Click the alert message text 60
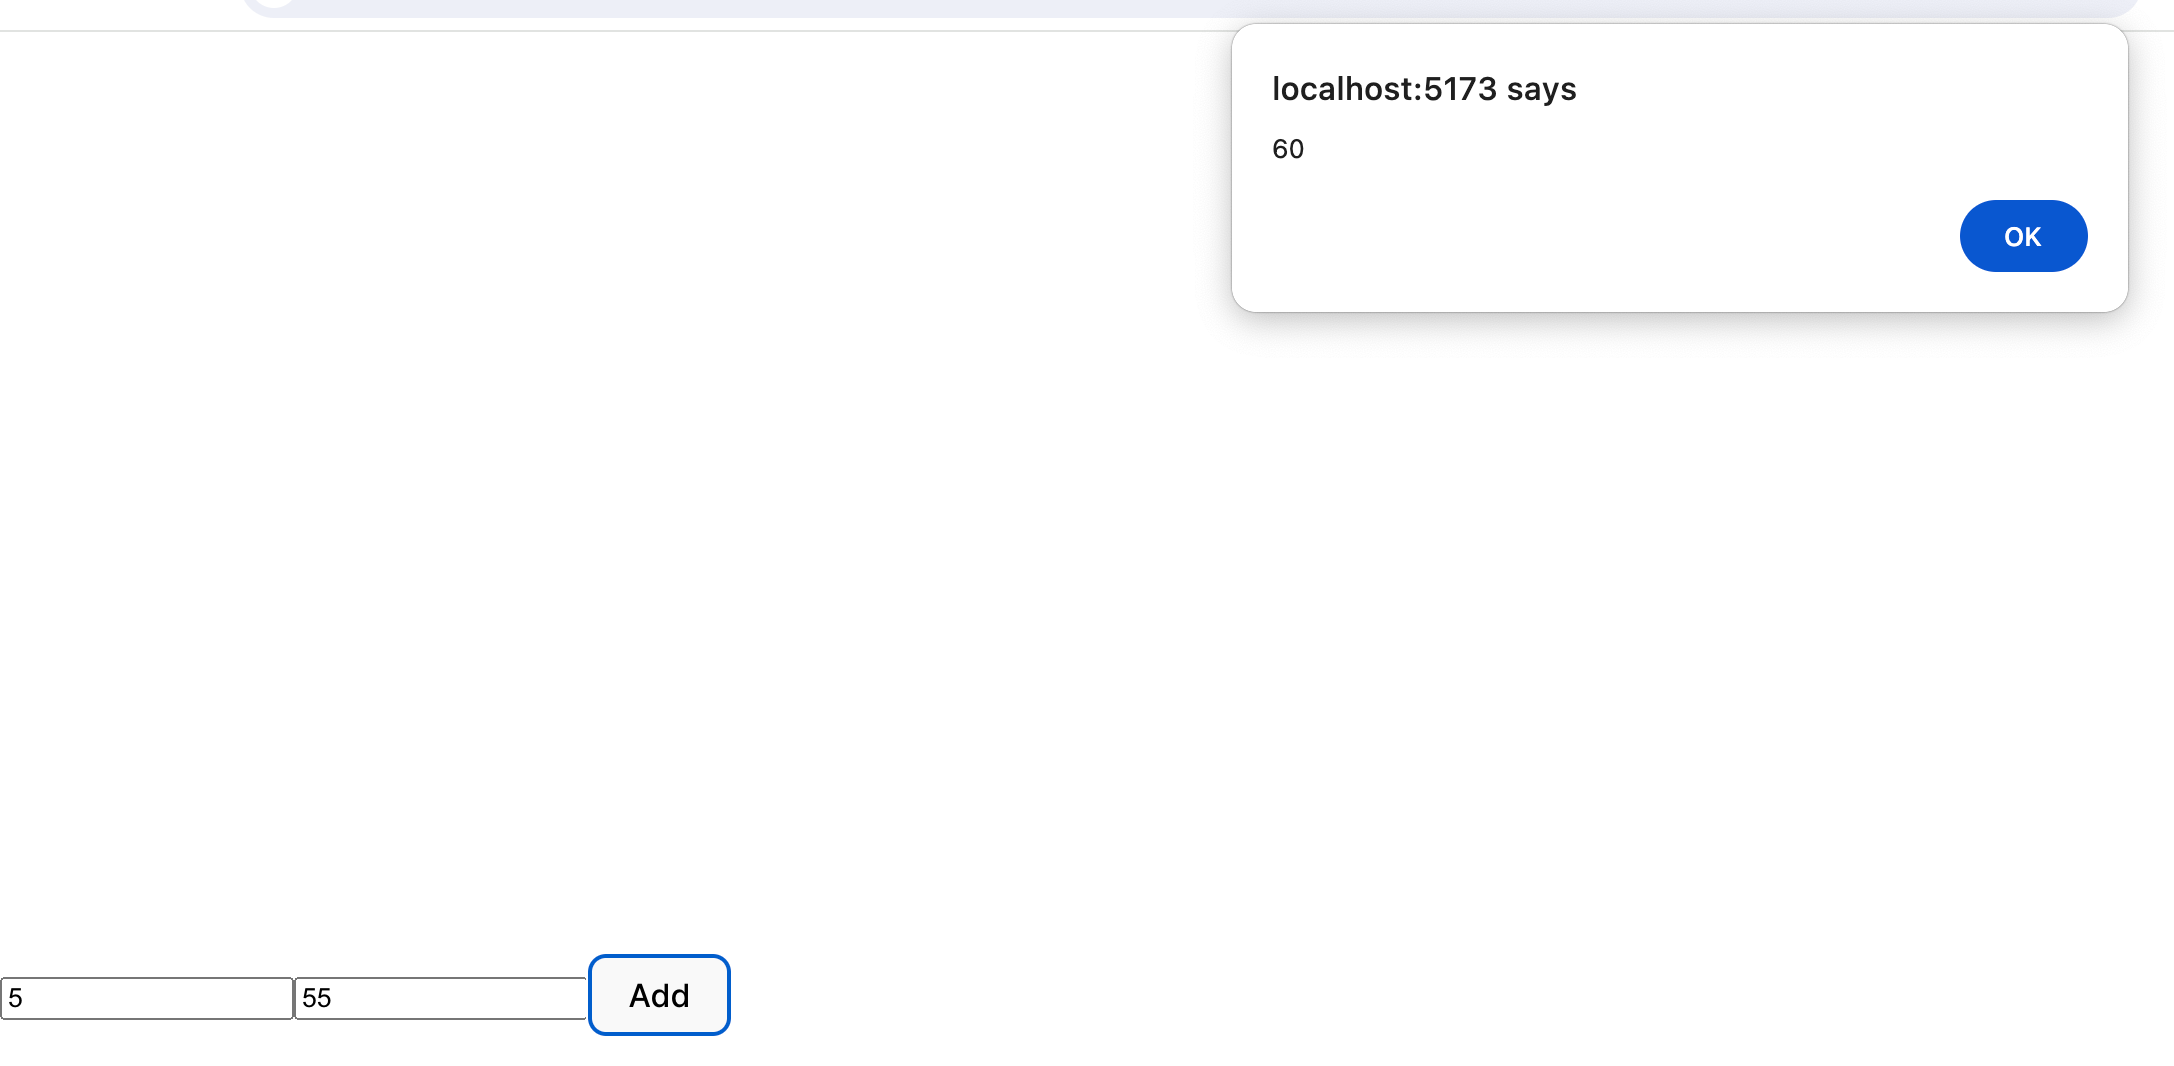 coord(1288,149)
